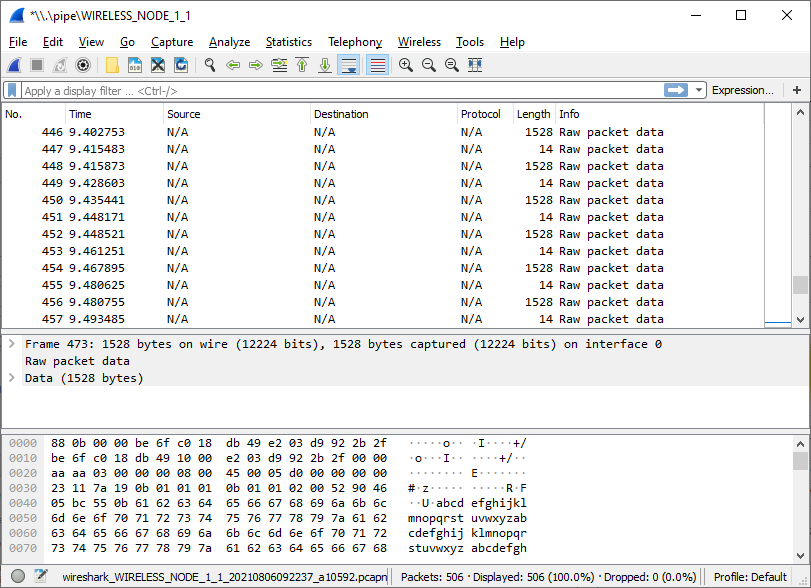
Task: Open the Statistics menu
Action: pos(289,42)
